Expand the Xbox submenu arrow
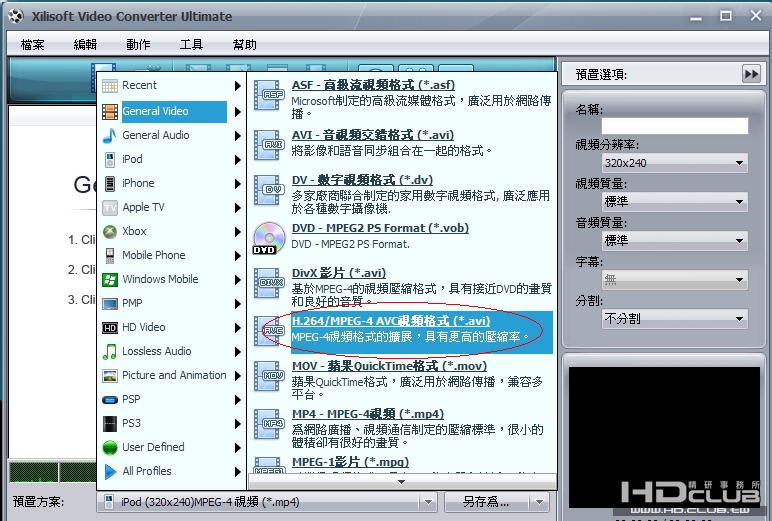This screenshot has height=521, width=772. pos(237,231)
